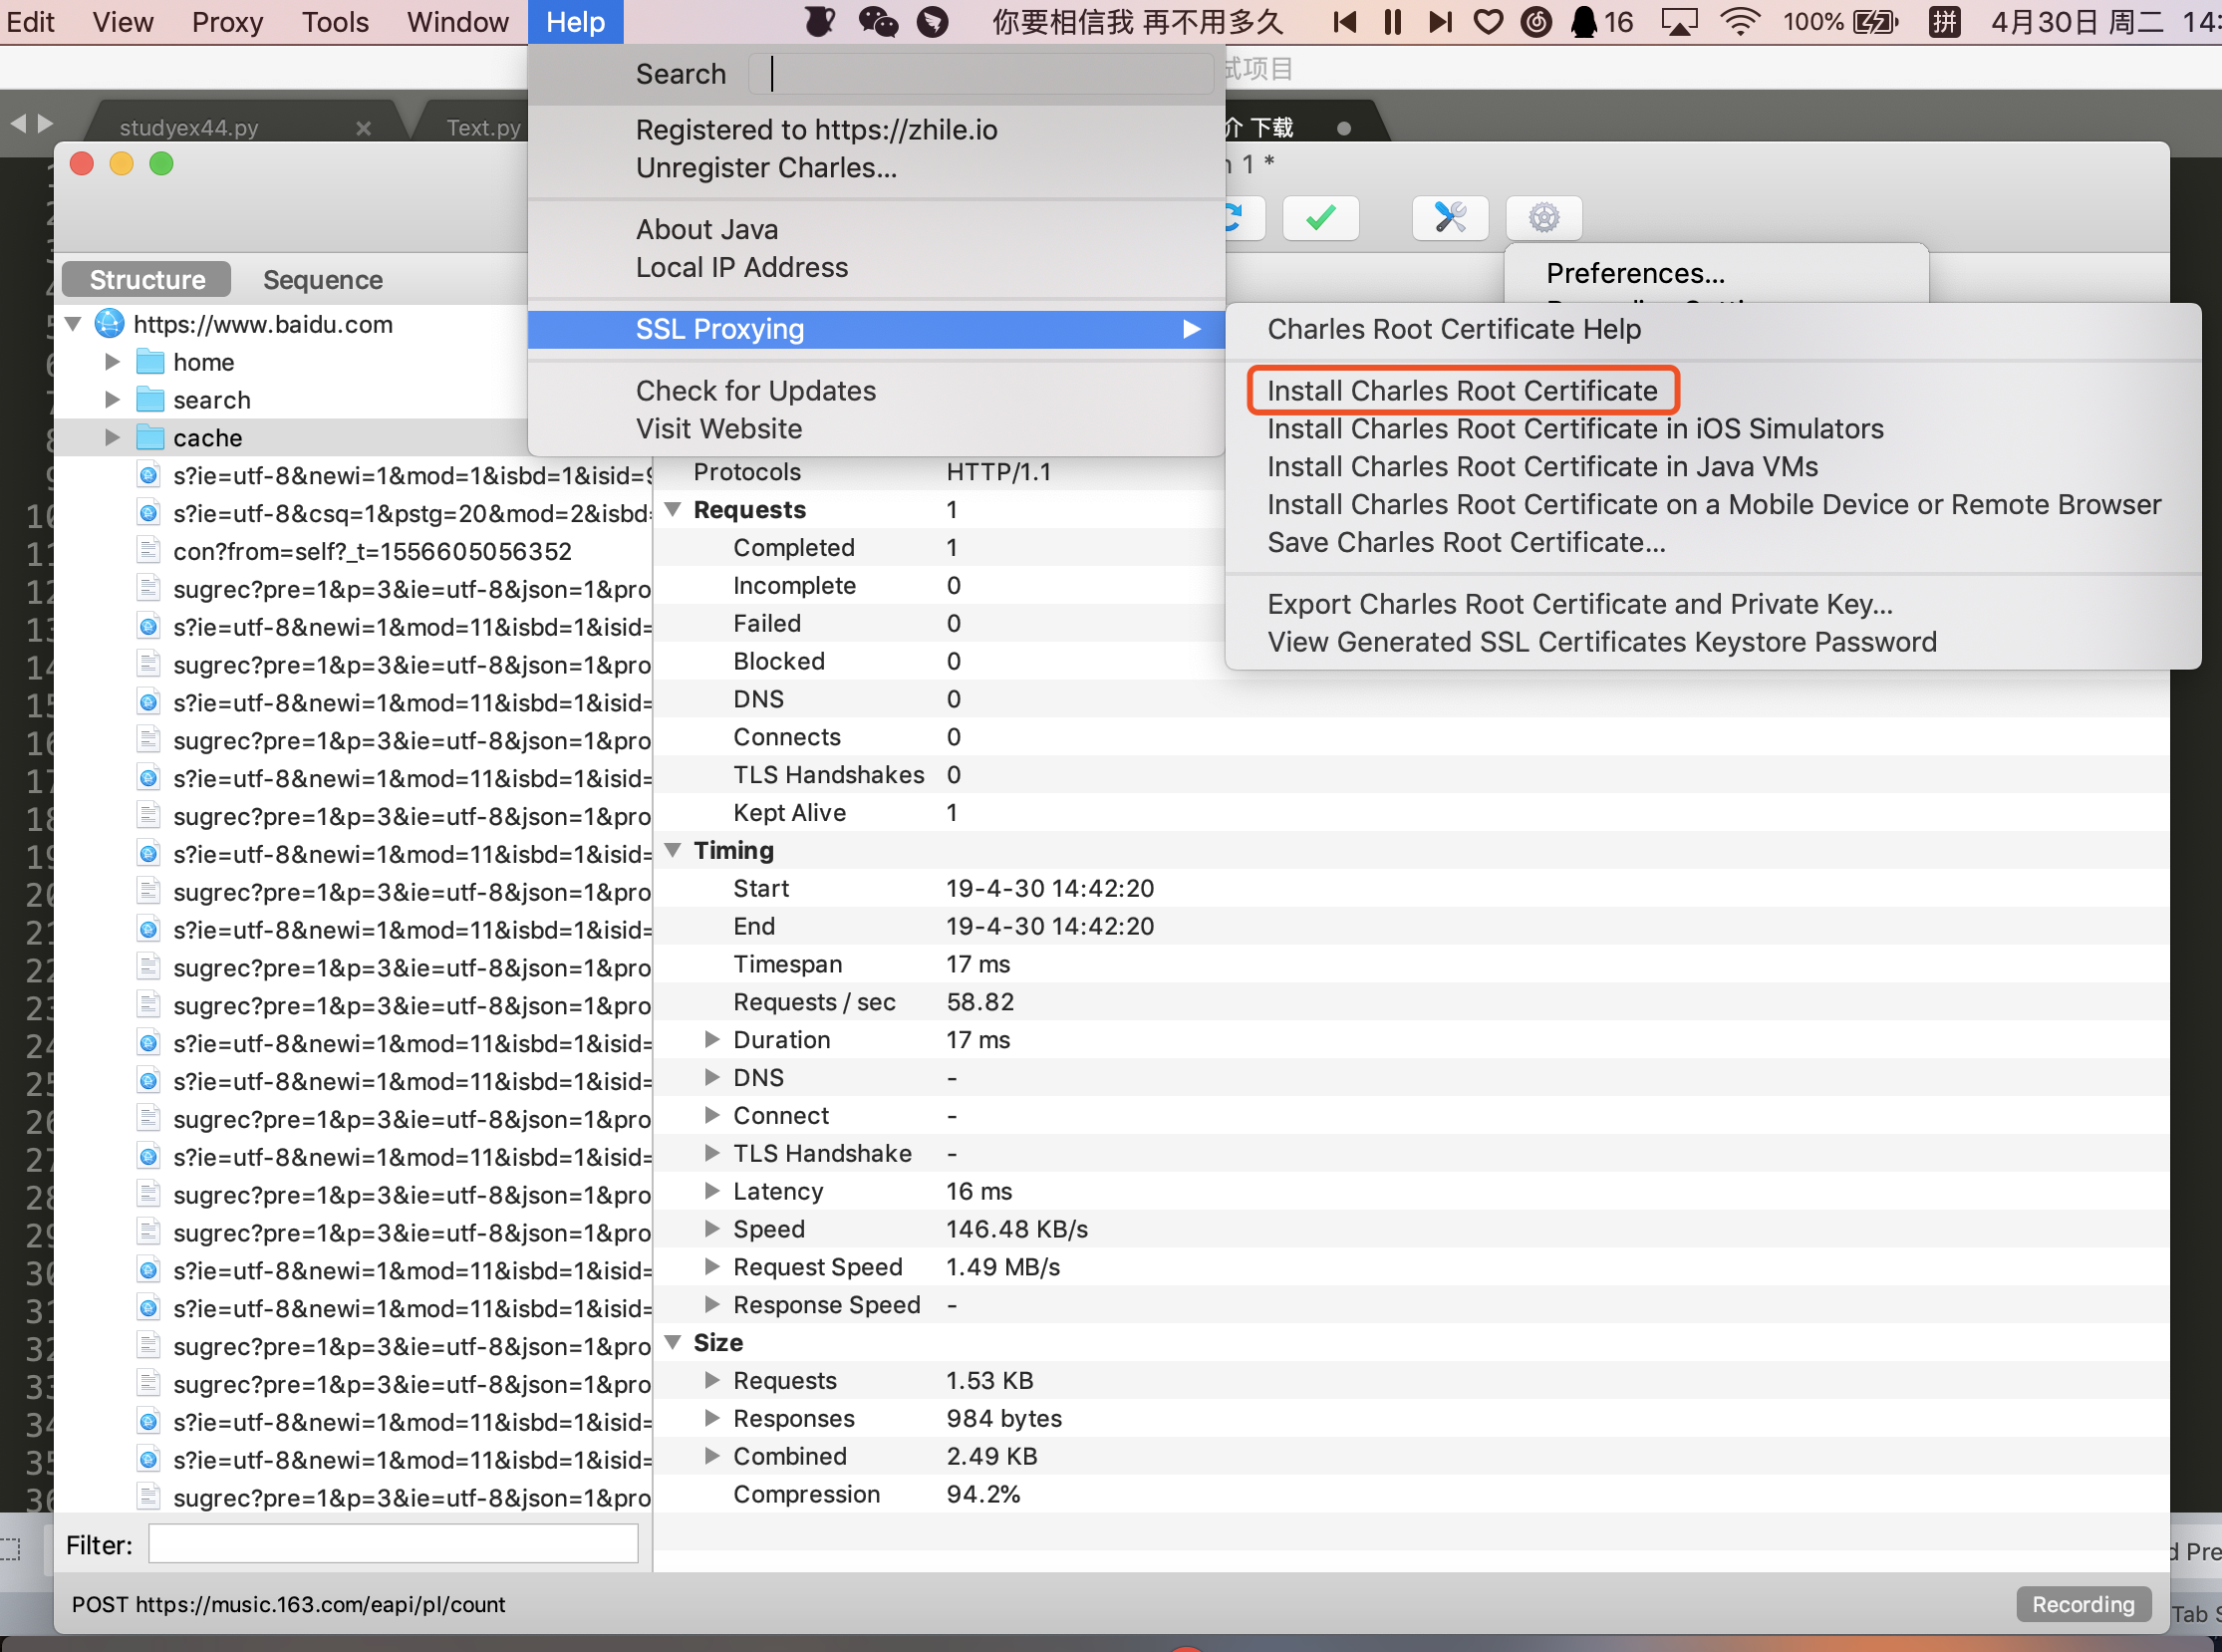This screenshot has width=2222, height=1652.
Task: Click the Recording status button
Action: point(2083,1603)
